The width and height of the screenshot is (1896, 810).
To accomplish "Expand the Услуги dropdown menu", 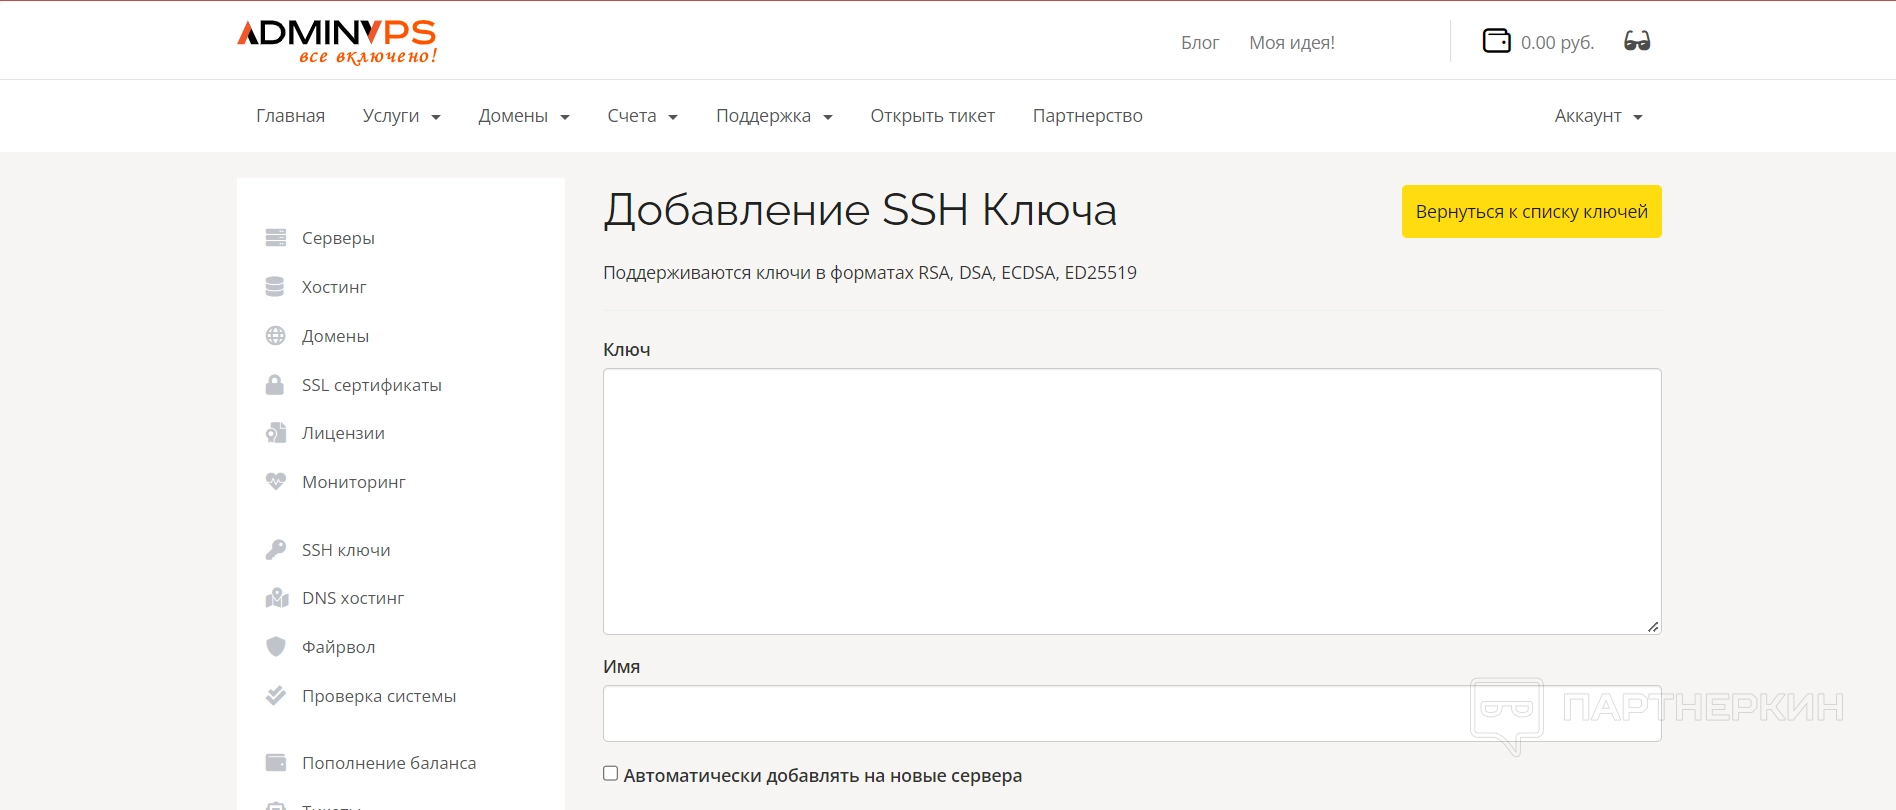I will tap(401, 116).
